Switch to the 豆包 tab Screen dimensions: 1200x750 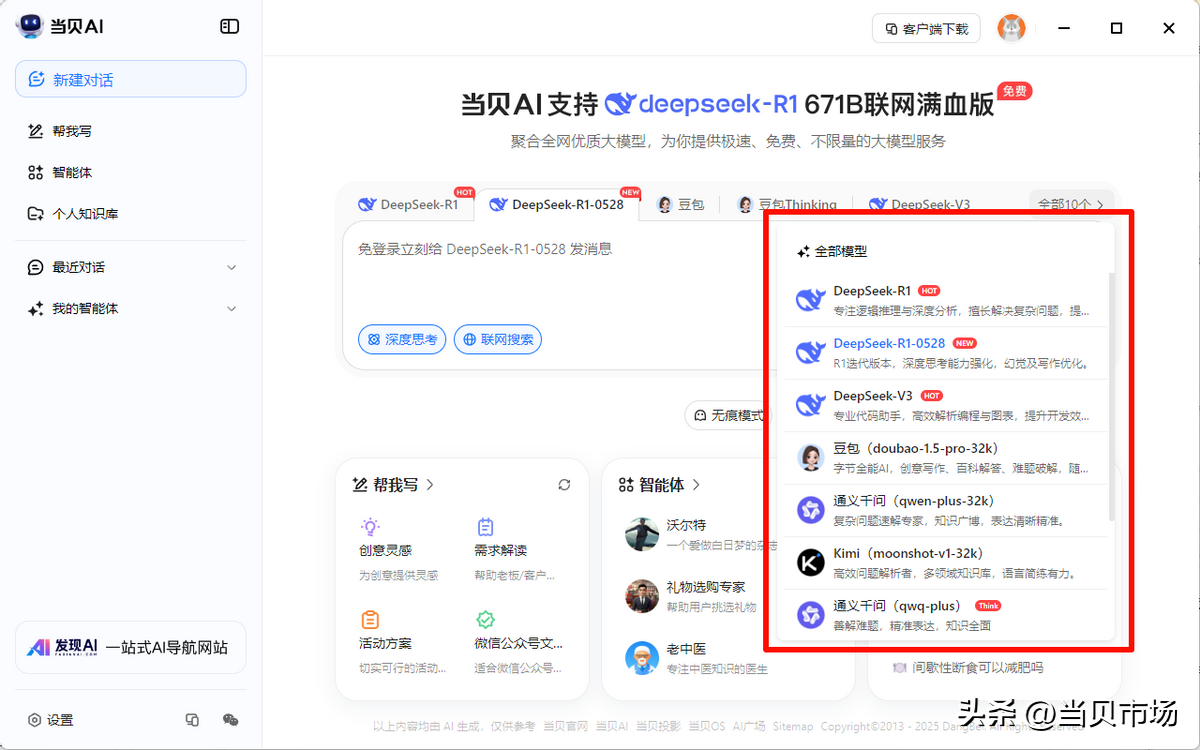pos(681,204)
